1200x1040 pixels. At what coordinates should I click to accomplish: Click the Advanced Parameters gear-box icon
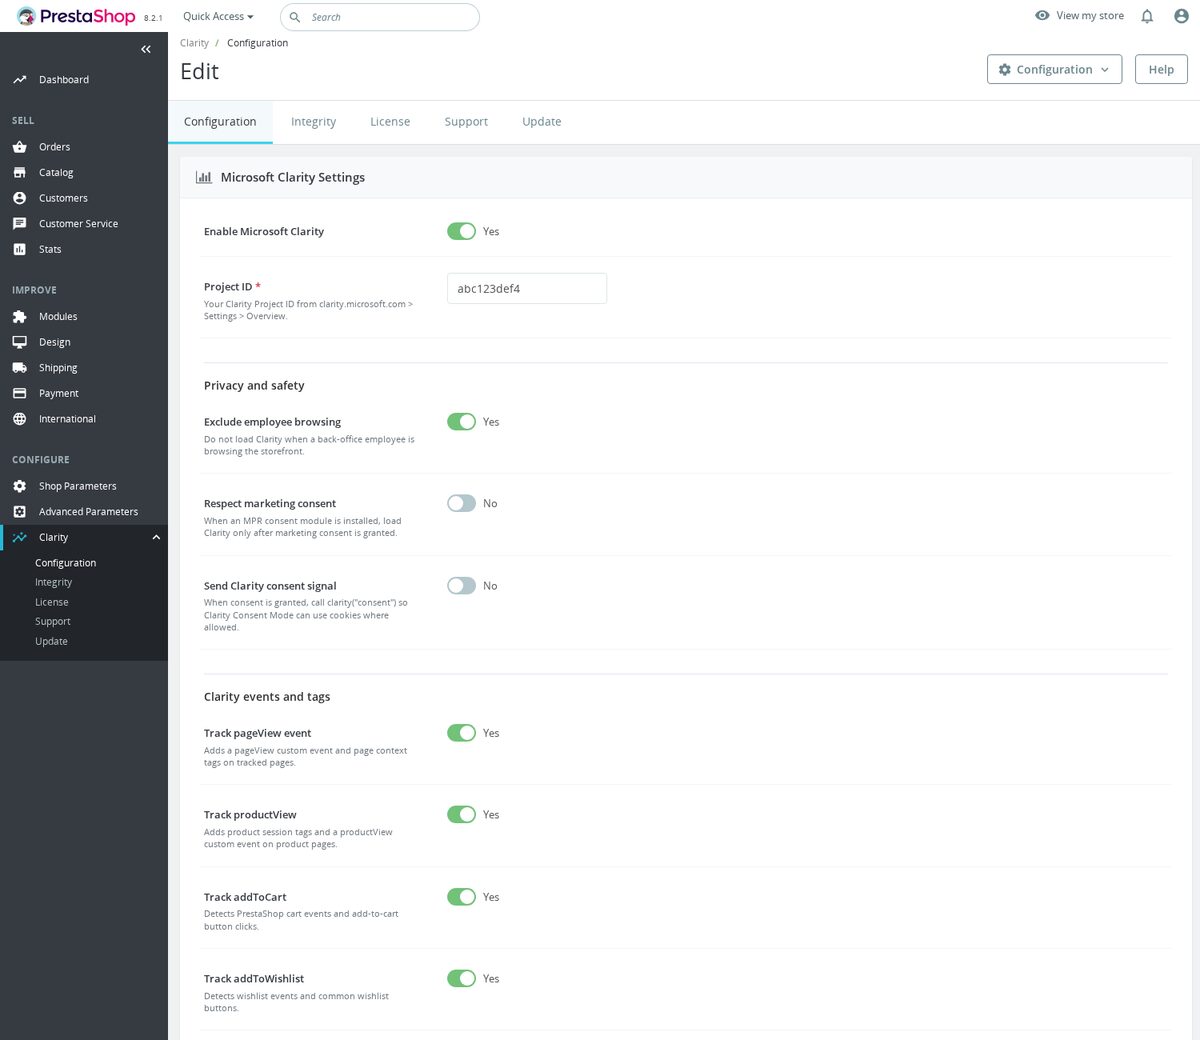(x=19, y=511)
